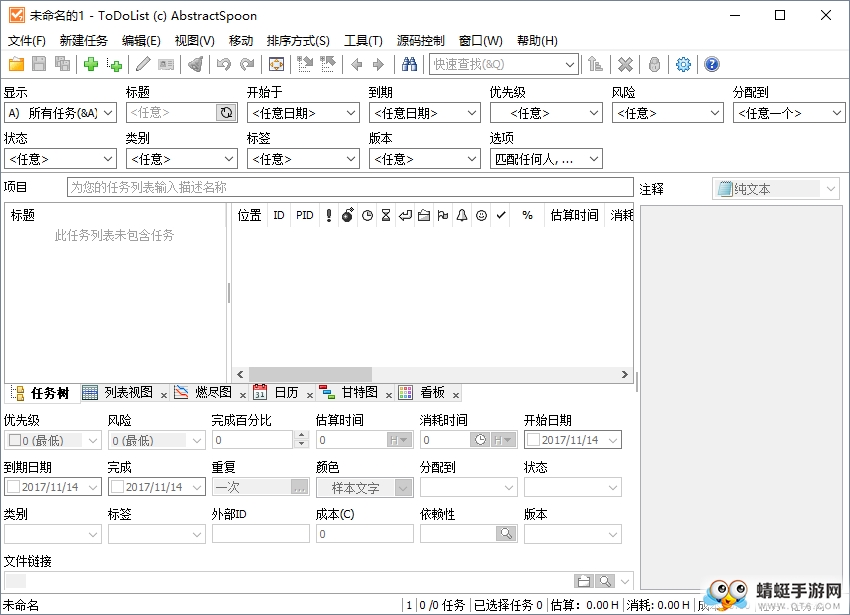This screenshot has height=615, width=850.
Task: Open the 到期 任意日期 dropdown
Action: (x=424, y=113)
